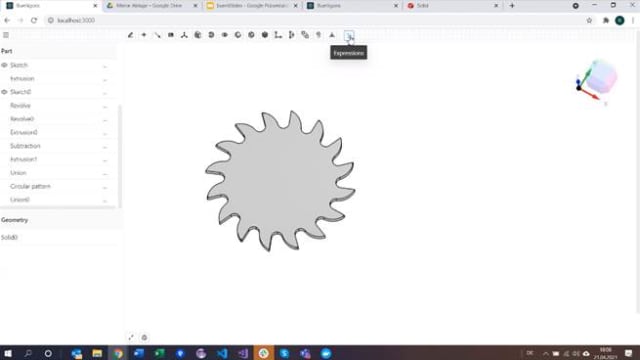Open Visual Studio Code from taskbar
The image size is (640, 360).
tap(222, 353)
